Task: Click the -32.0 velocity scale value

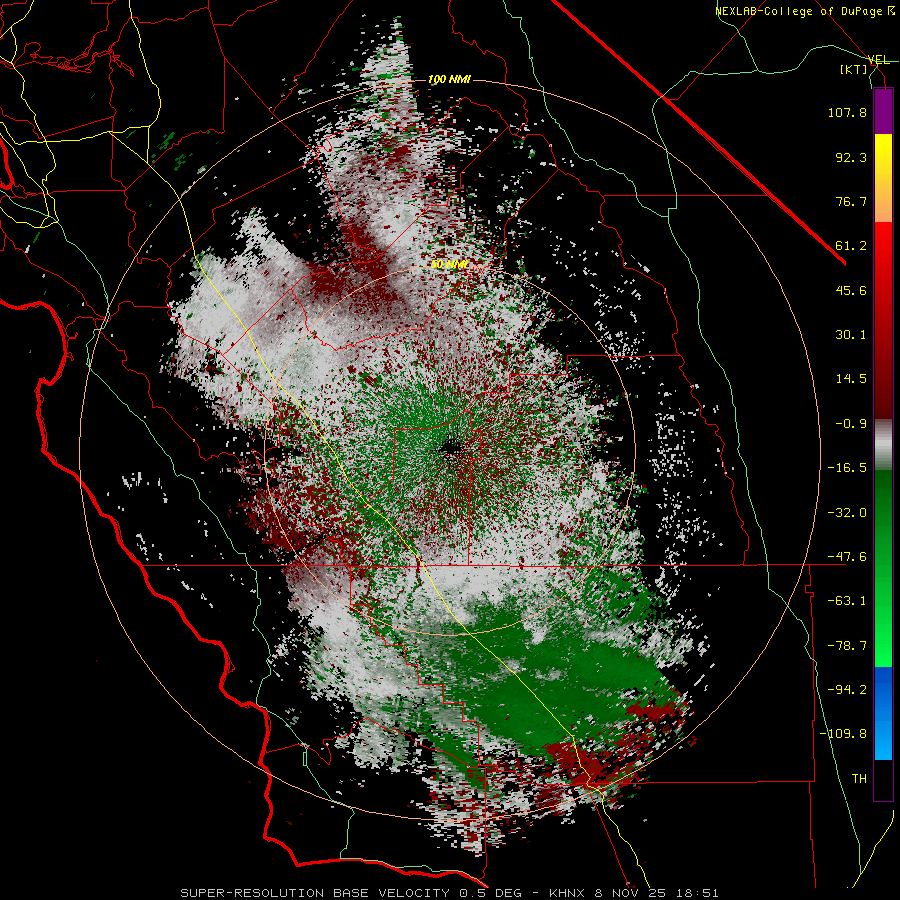Action: [847, 513]
